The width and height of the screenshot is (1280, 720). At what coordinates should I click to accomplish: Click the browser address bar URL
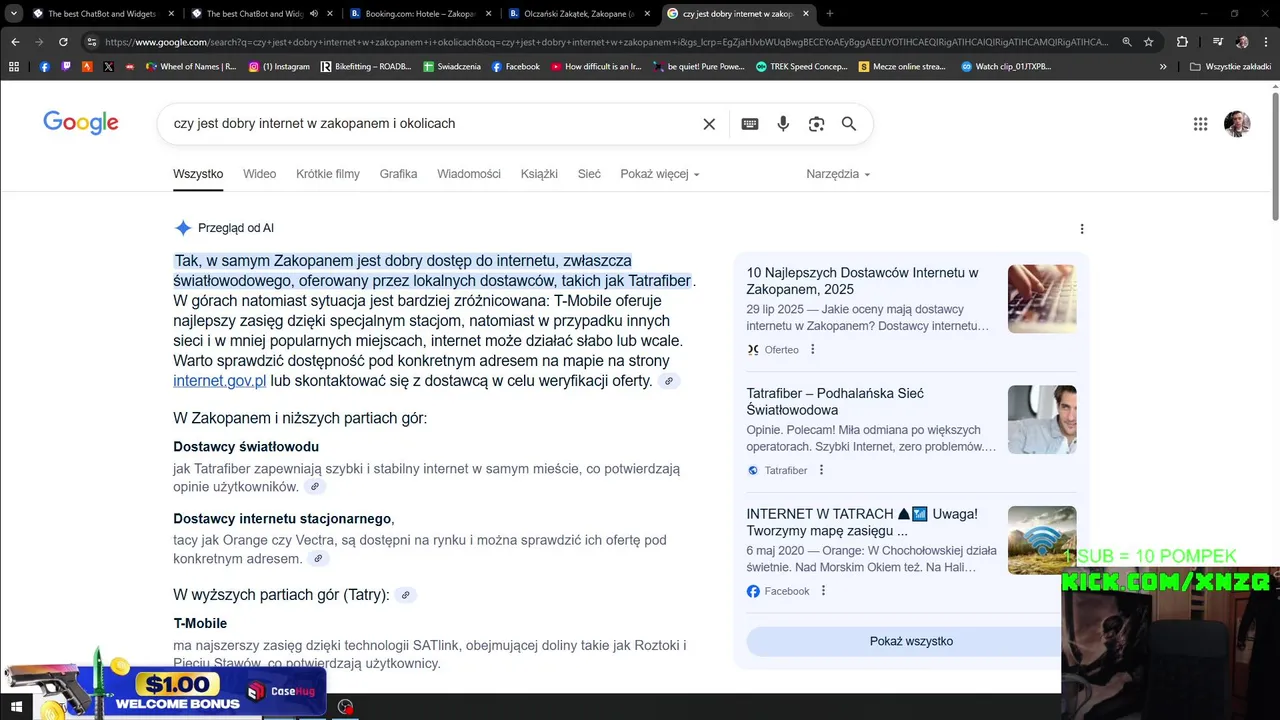click(606, 42)
